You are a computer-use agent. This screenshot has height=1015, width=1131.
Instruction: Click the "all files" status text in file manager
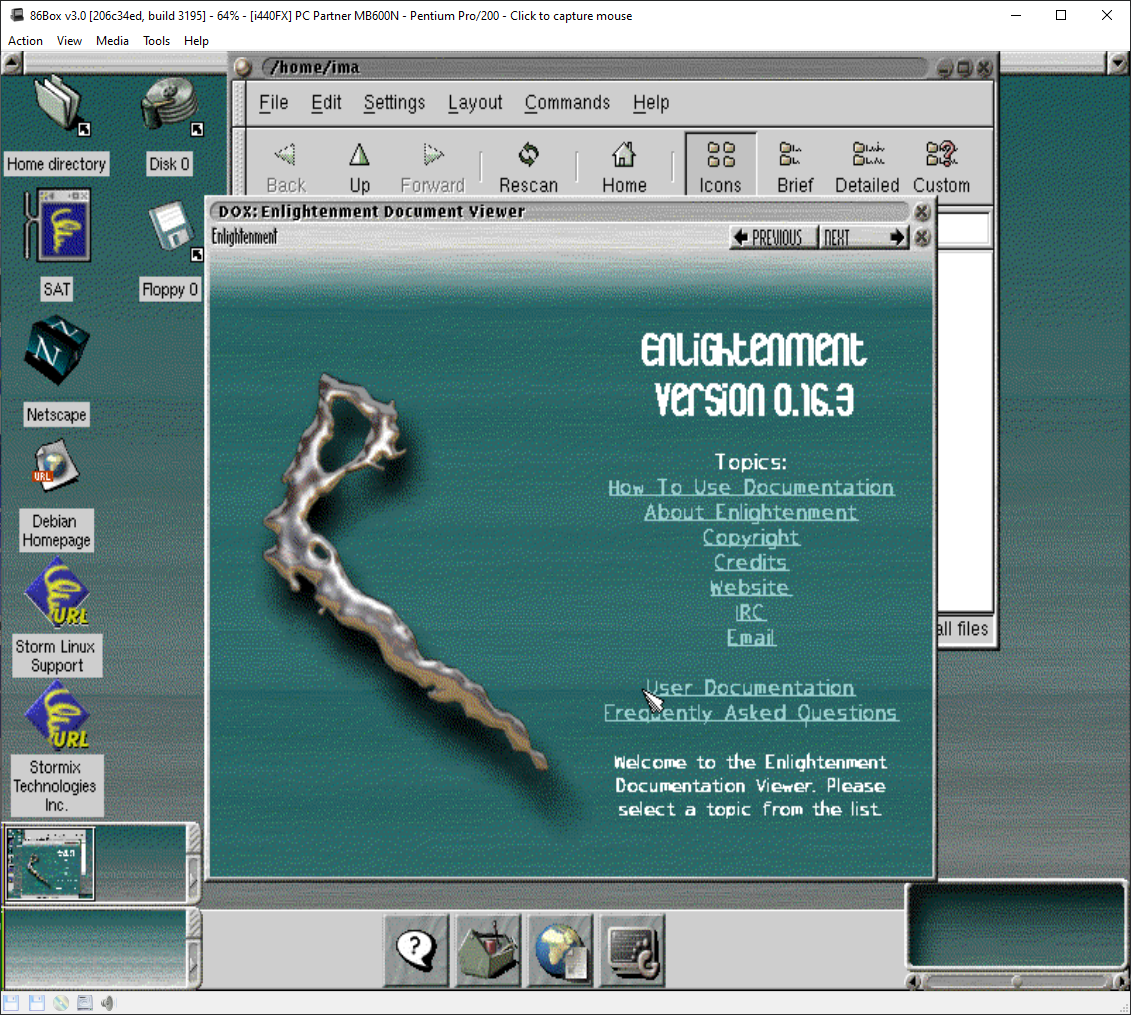pyautogui.click(x=963, y=629)
